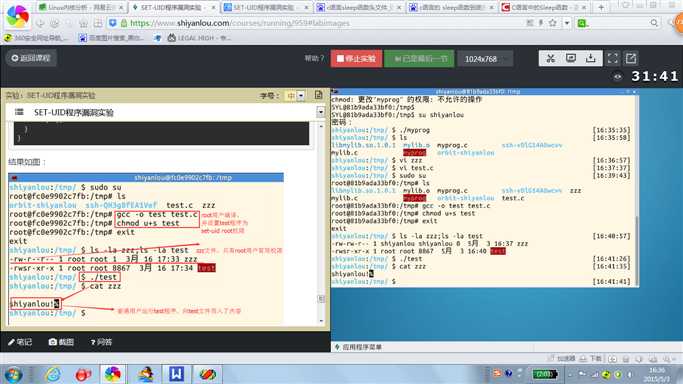Click the screen message icon beside scissors

point(571,58)
